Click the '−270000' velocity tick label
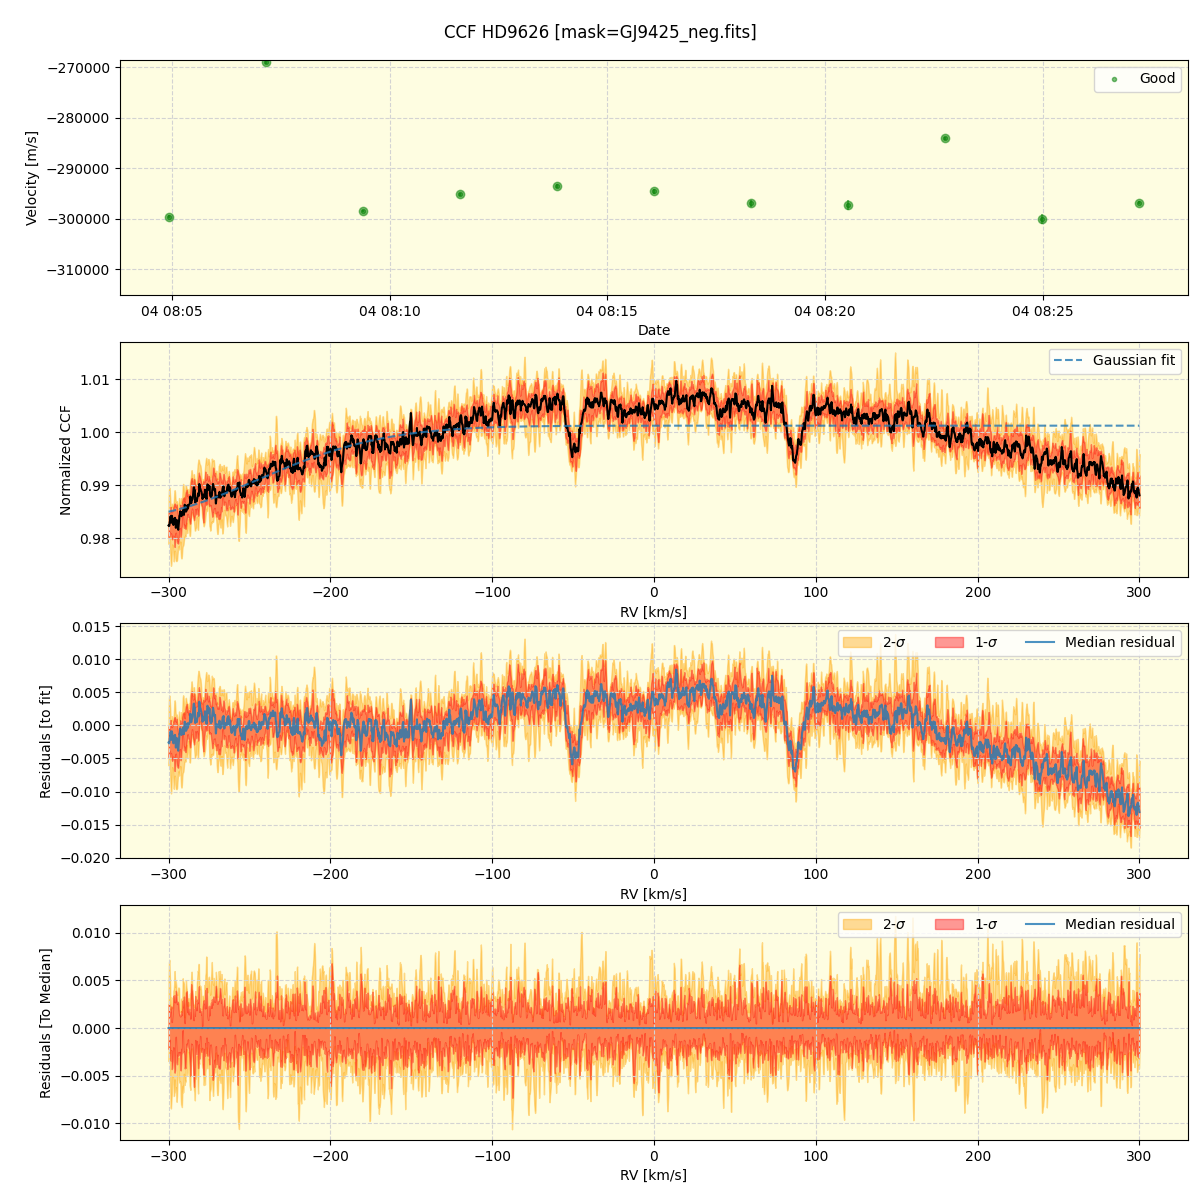 click(77, 68)
